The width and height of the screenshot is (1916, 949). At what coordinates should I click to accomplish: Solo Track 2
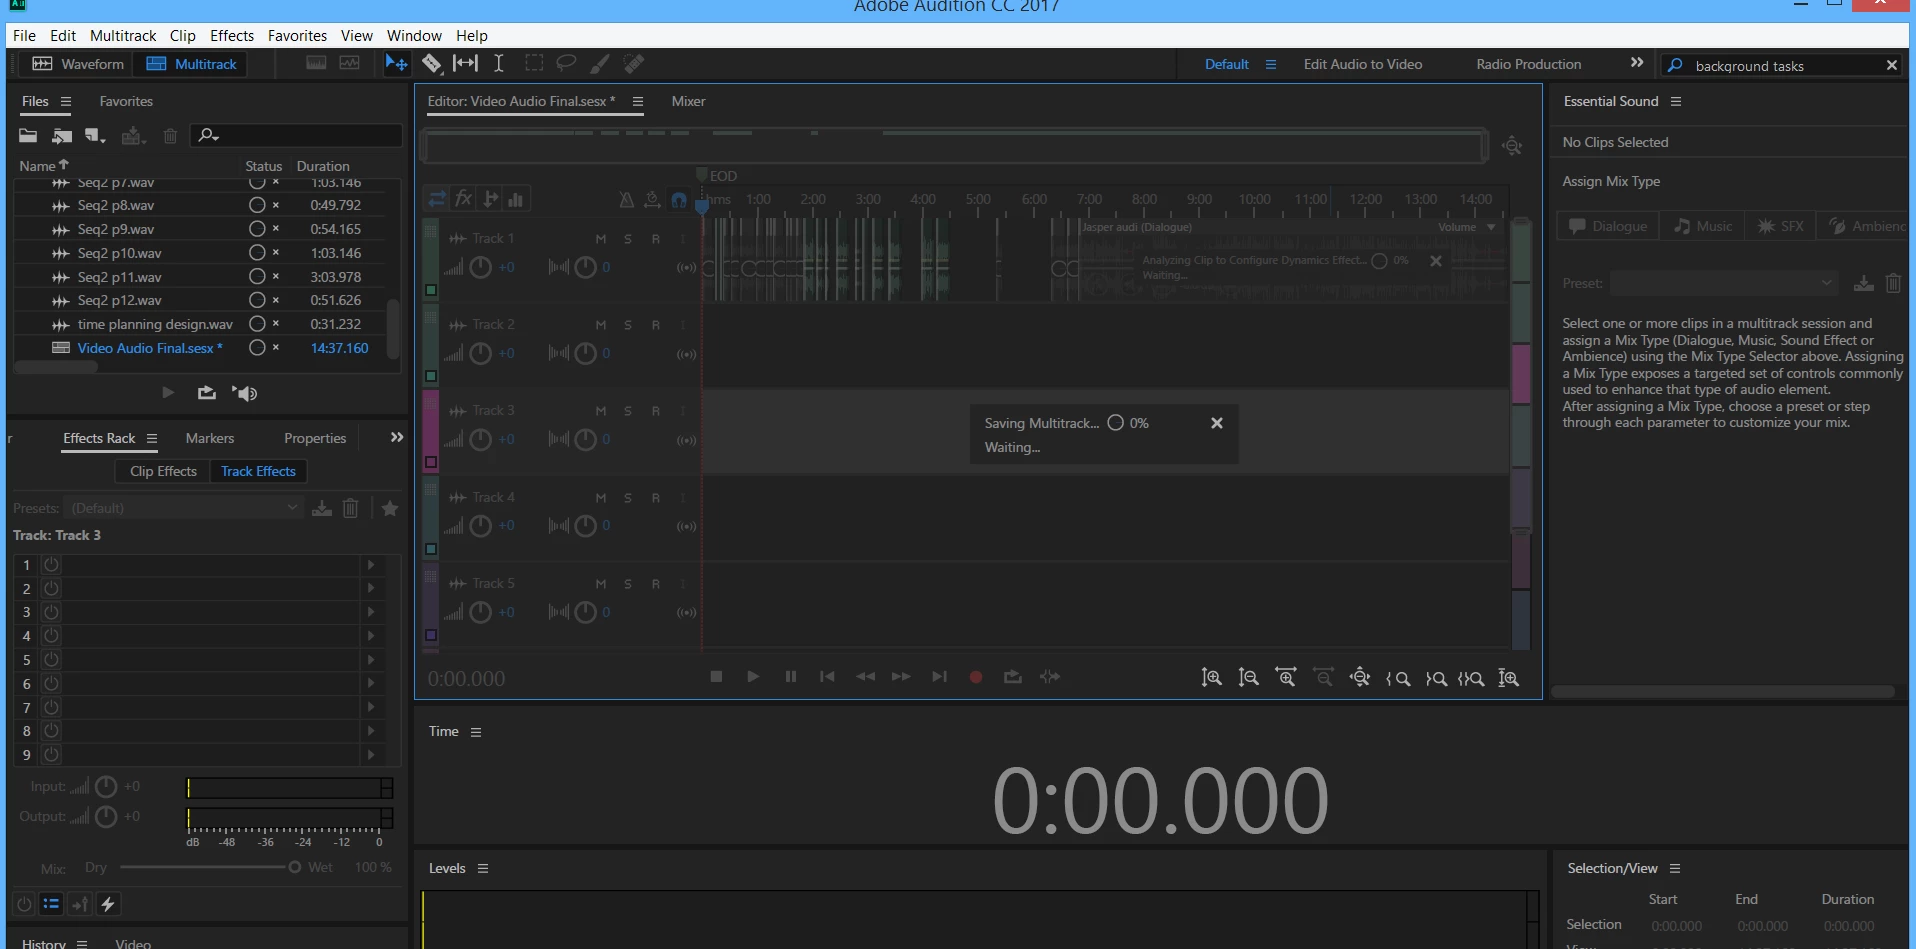628,325
